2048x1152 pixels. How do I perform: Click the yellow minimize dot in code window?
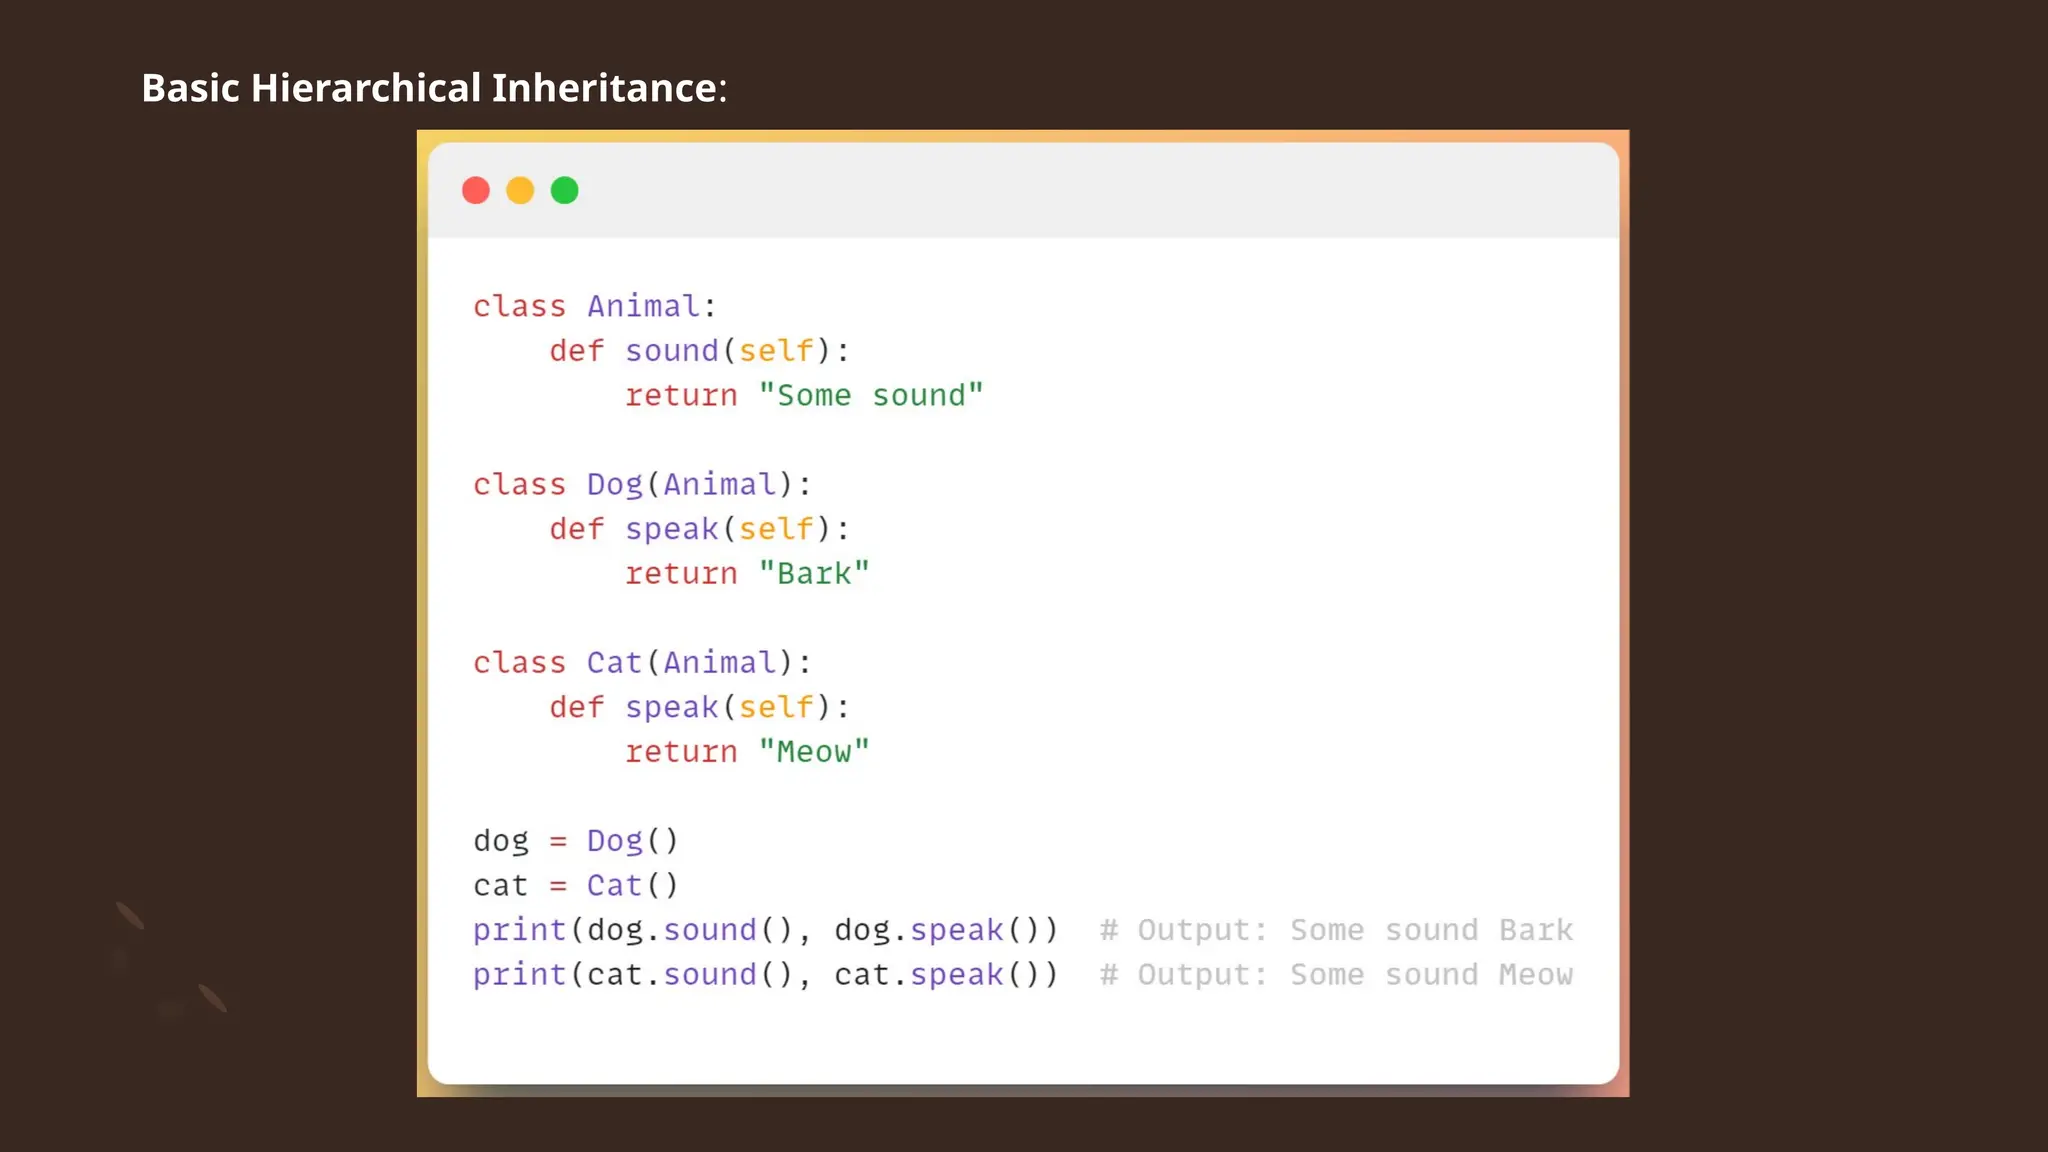click(520, 190)
